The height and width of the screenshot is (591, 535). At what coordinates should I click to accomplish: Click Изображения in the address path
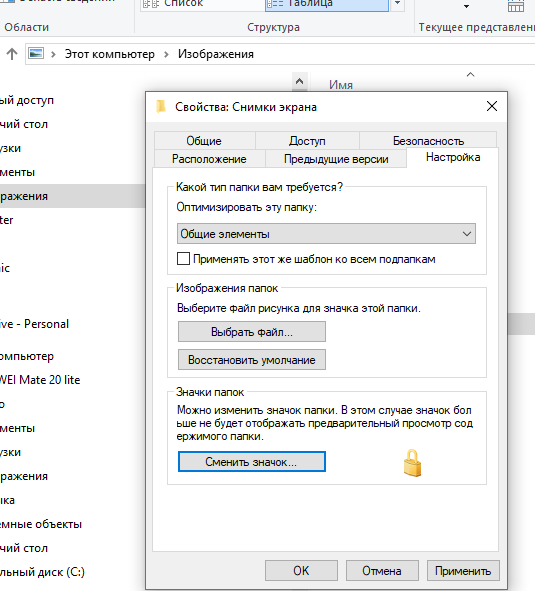pyautogui.click(x=216, y=54)
